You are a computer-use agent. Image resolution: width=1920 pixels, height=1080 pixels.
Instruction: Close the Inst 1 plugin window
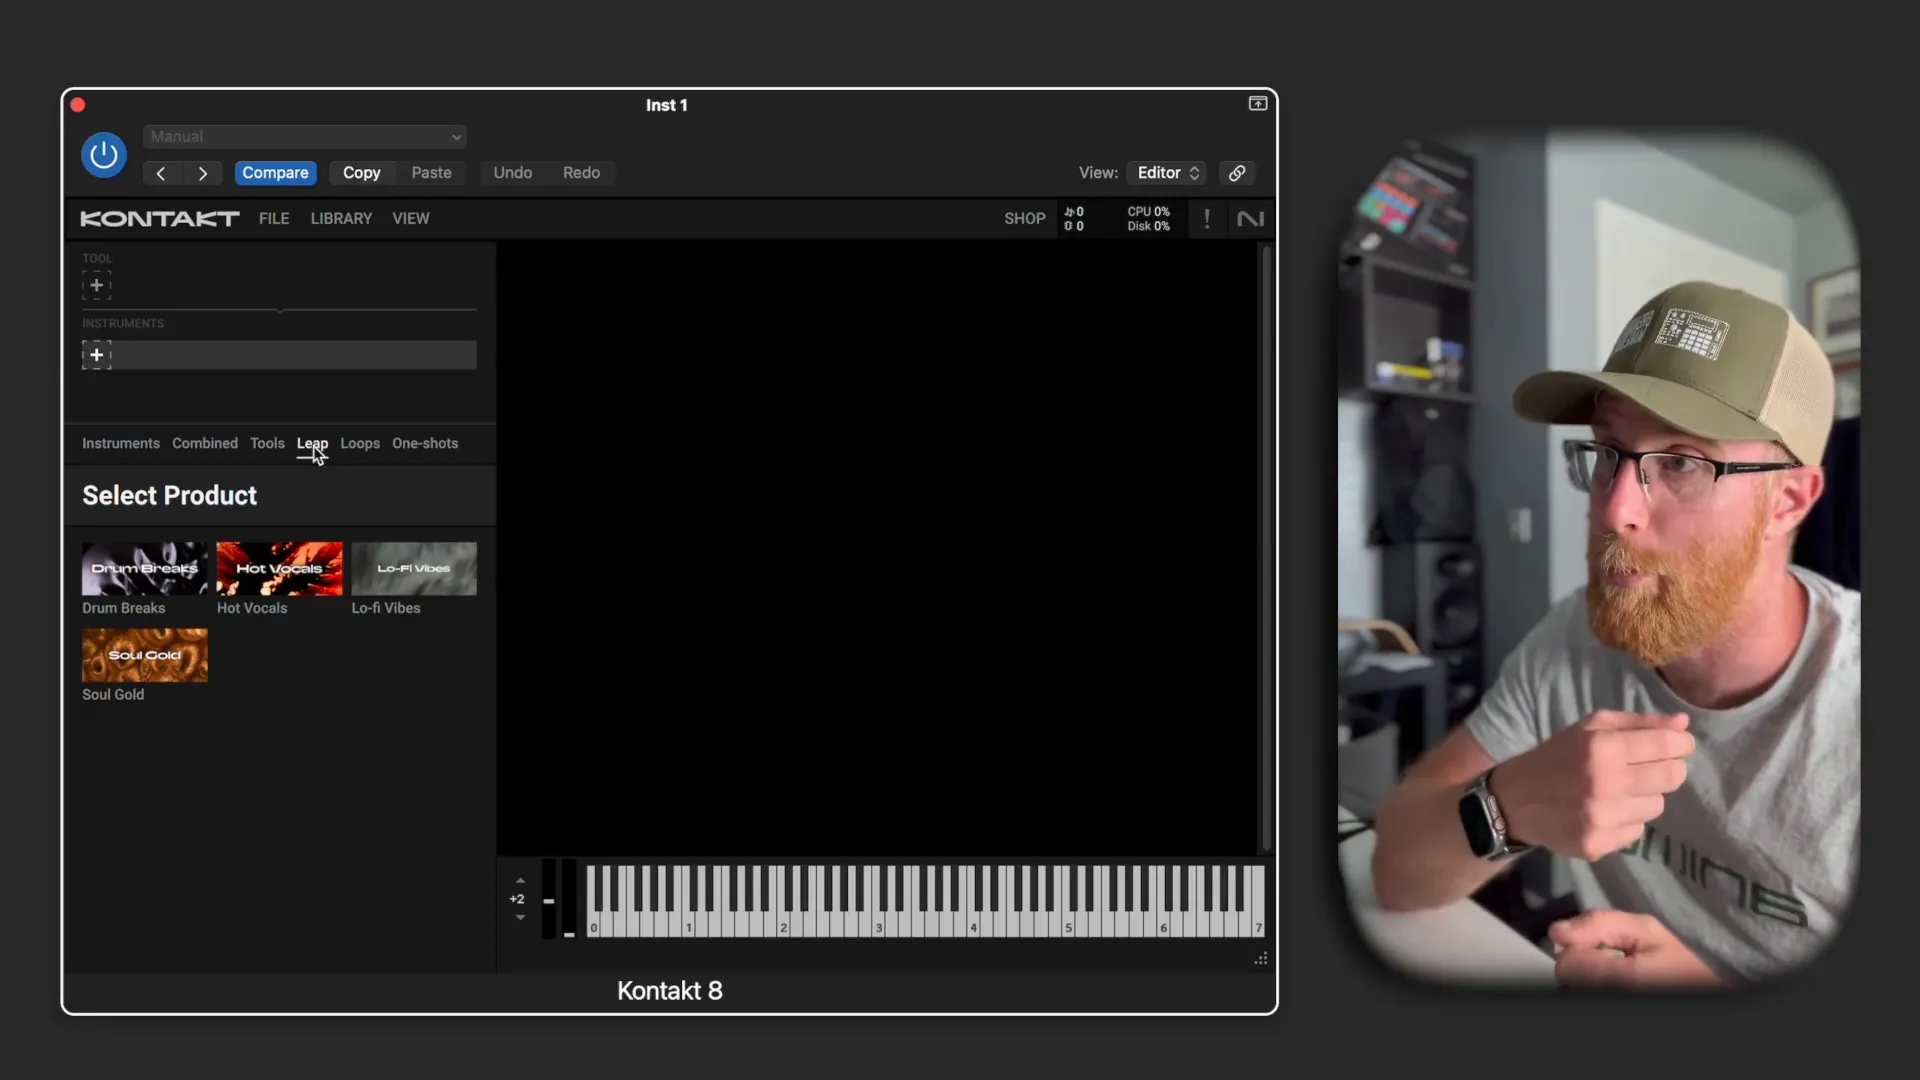pos(78,105)
